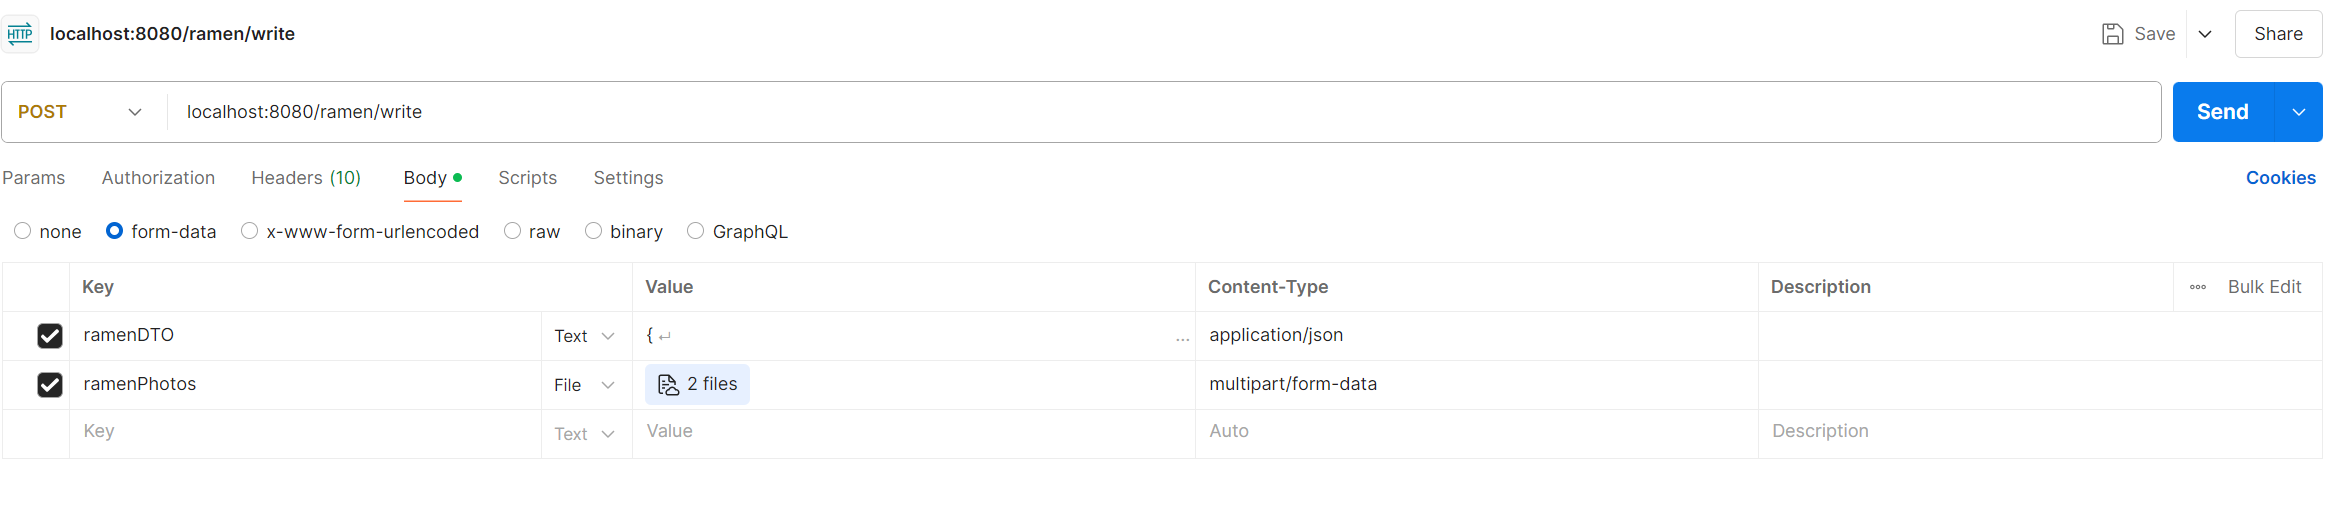Expand the ramenDTO value ellipsis
This screenshot has width=2344, height=511.
click(1182, 338)
